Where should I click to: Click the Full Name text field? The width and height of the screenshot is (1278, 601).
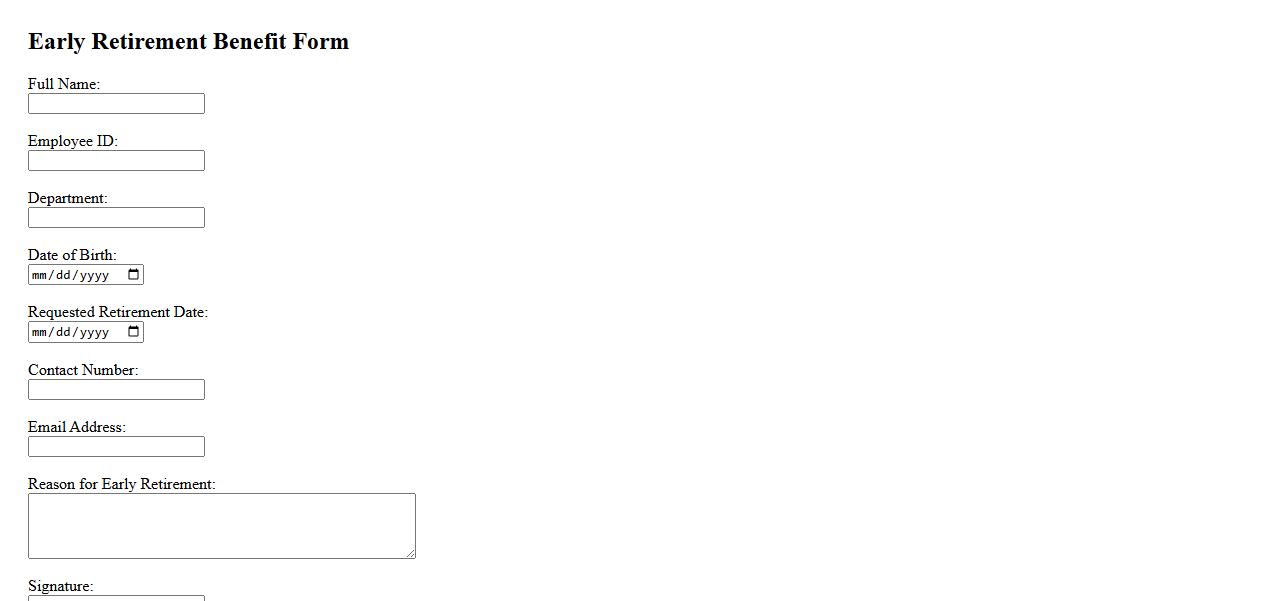click(x=116, y=104)
